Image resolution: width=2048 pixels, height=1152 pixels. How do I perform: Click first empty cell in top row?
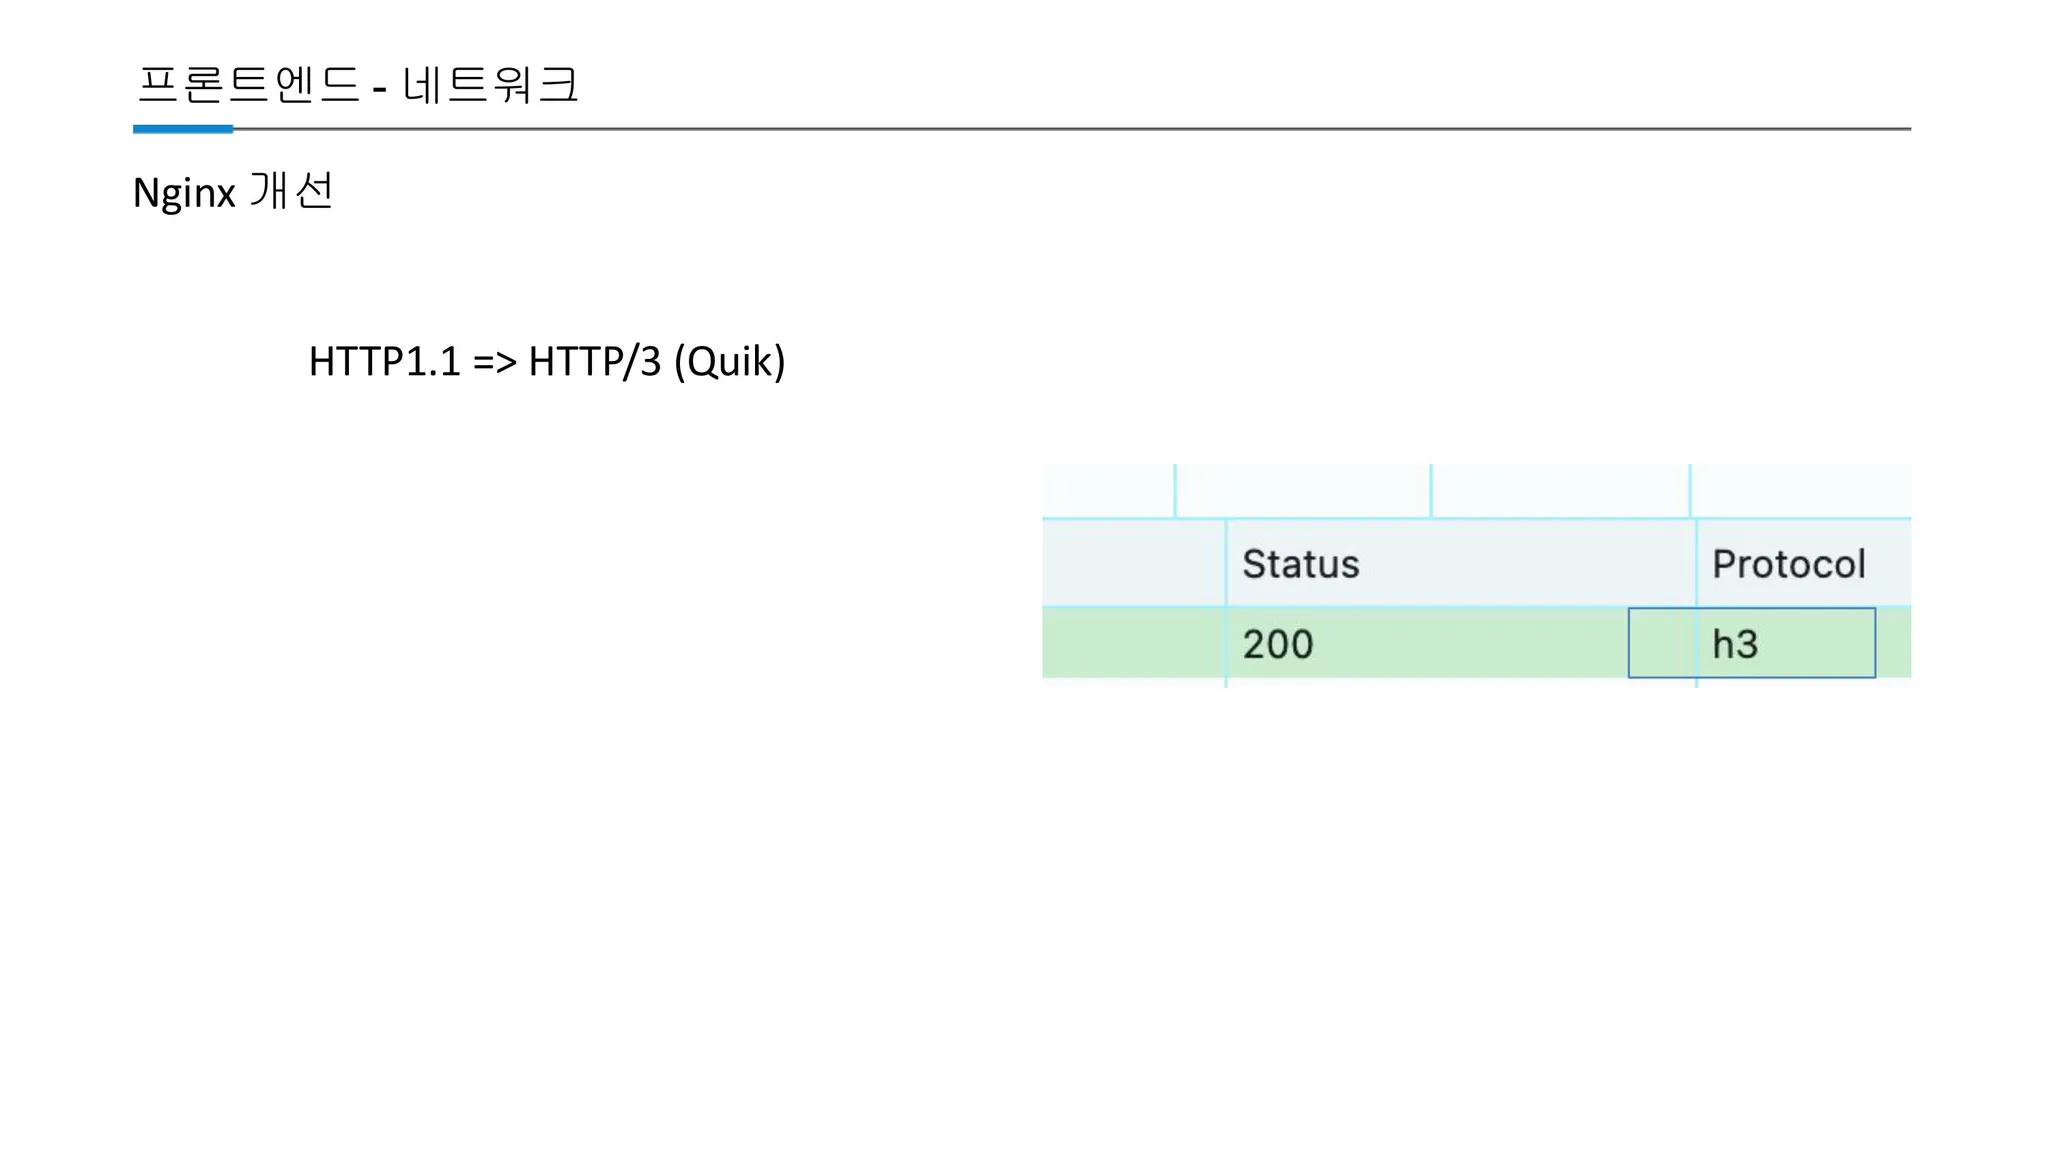pyautogui.click(x=1108, y=491)
